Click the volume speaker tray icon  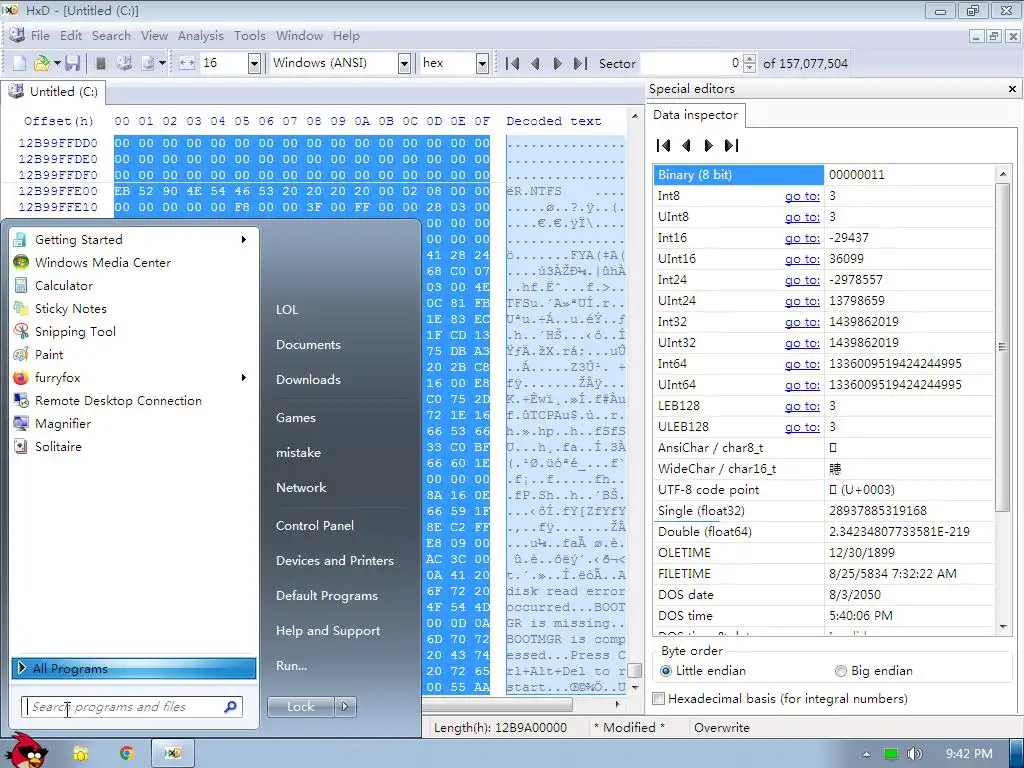(x=914, y=754)
